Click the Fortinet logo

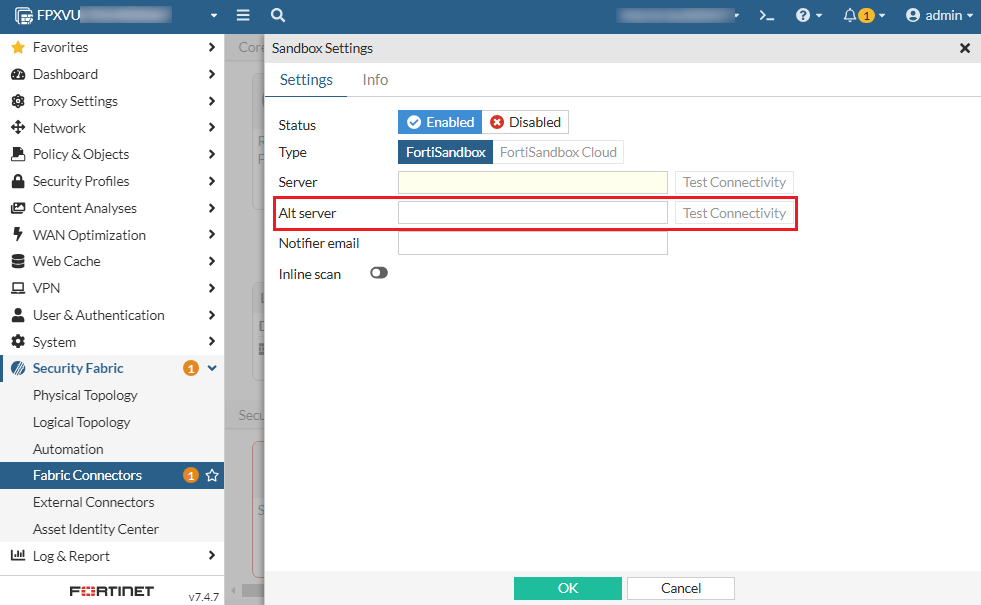point(111,591)
